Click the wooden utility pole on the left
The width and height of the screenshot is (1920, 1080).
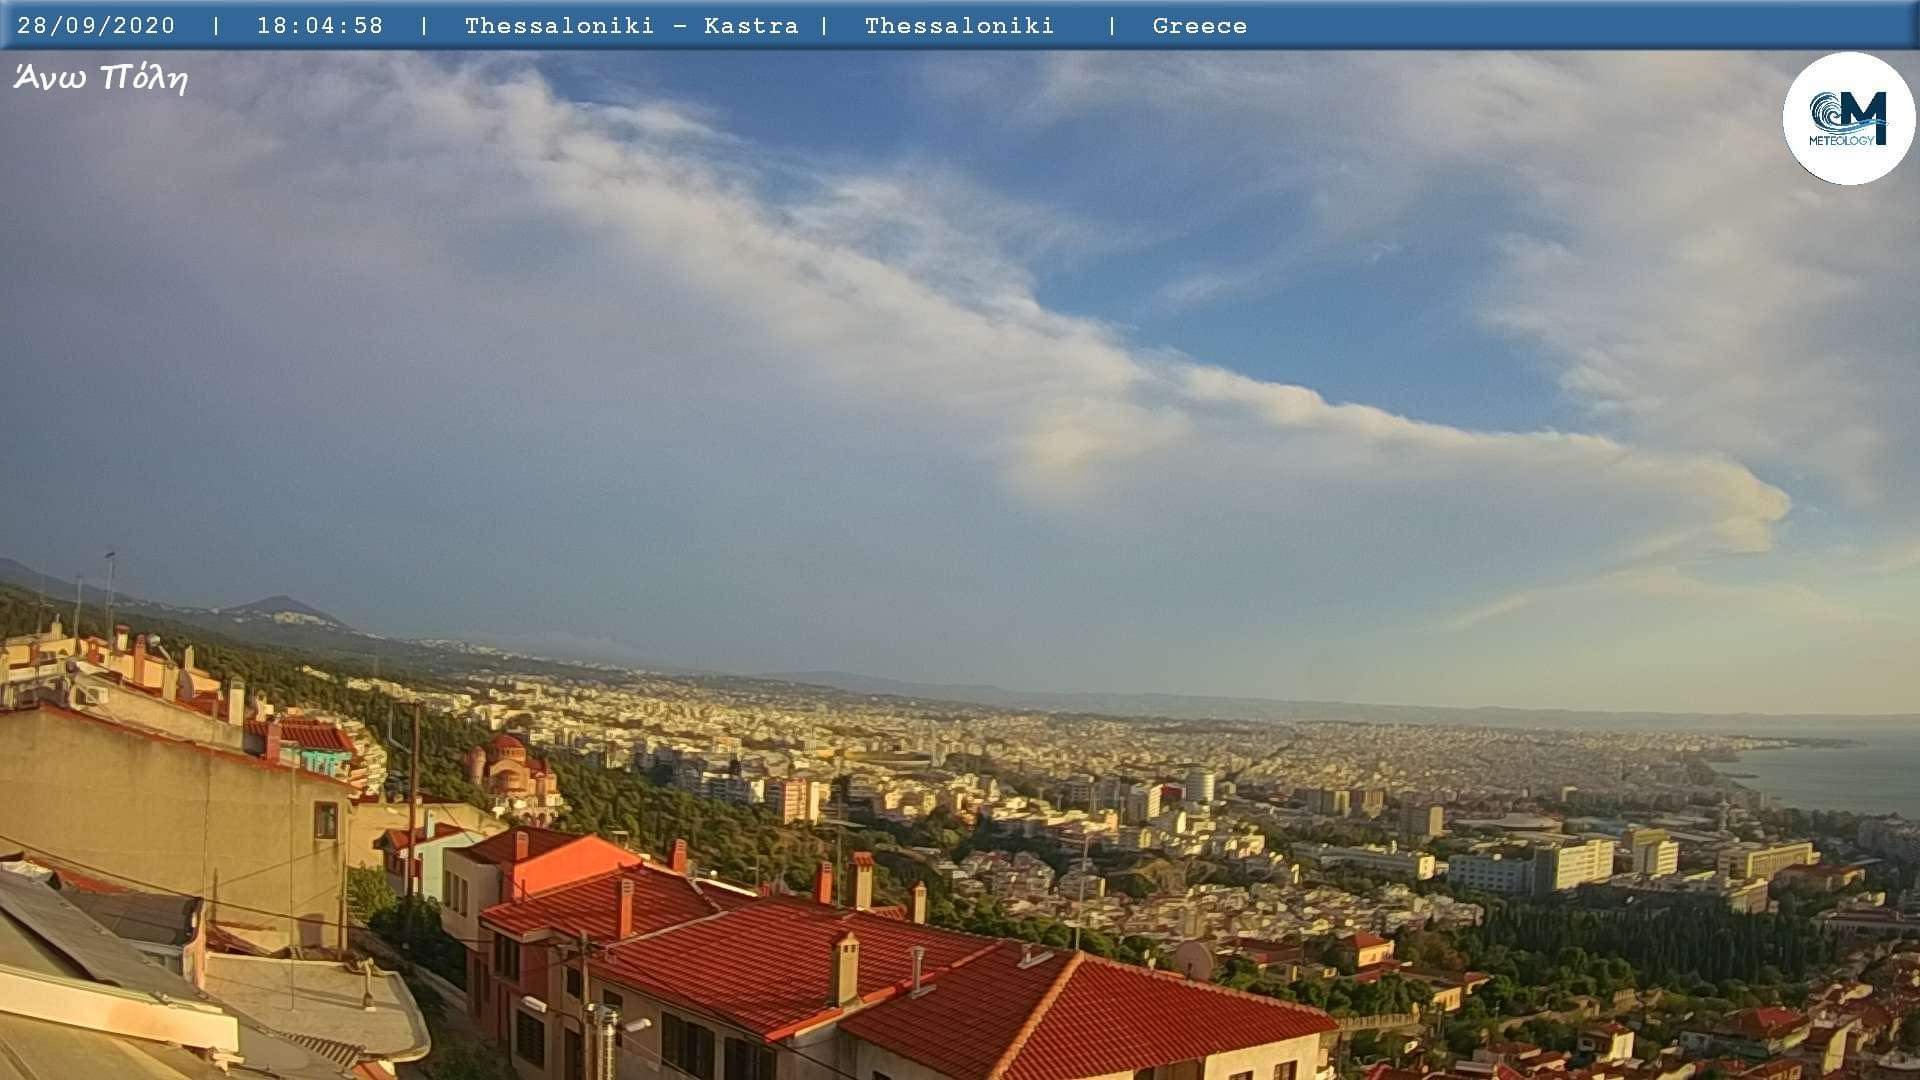[413, 800]
